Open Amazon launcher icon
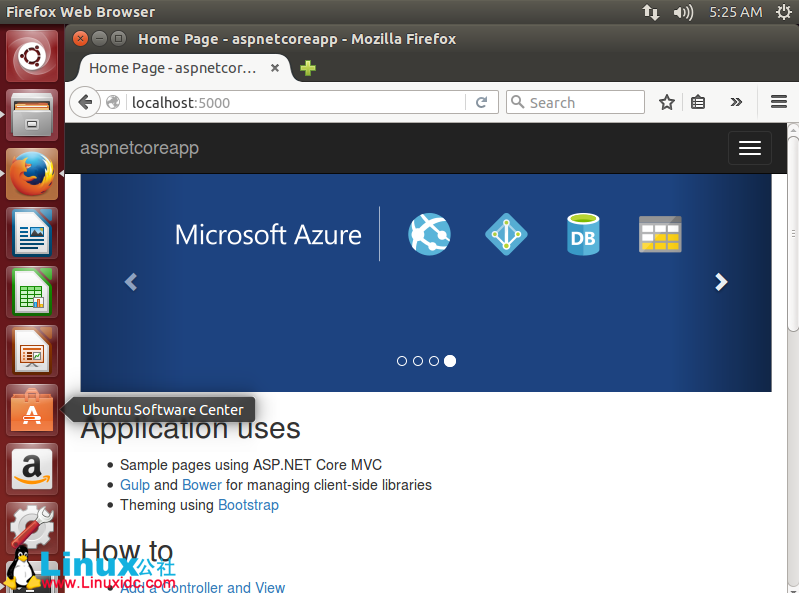Viewport: 799px width, 593px height. coord(32,469)
